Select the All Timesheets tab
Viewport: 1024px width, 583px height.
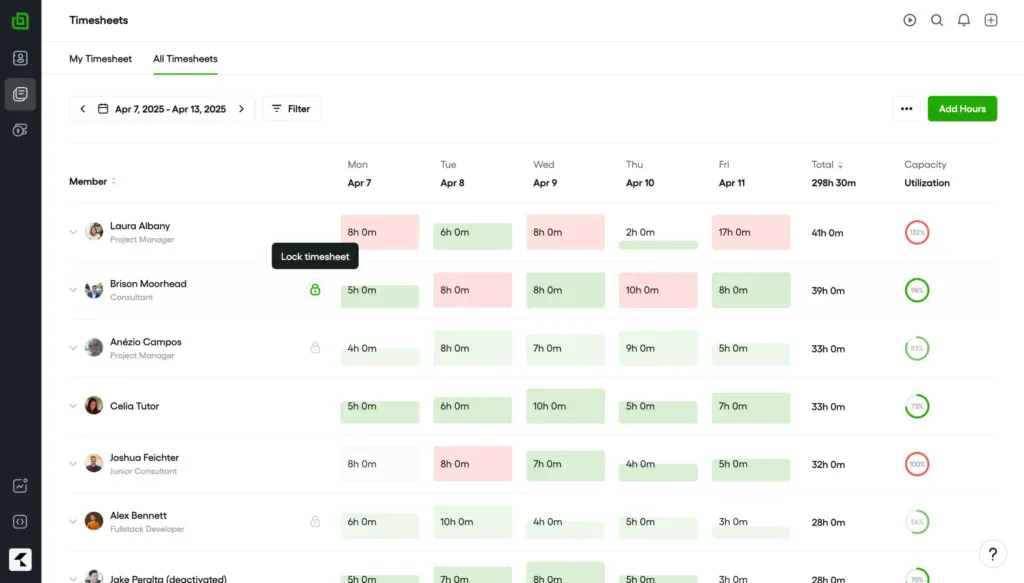(x=185, y=59)
